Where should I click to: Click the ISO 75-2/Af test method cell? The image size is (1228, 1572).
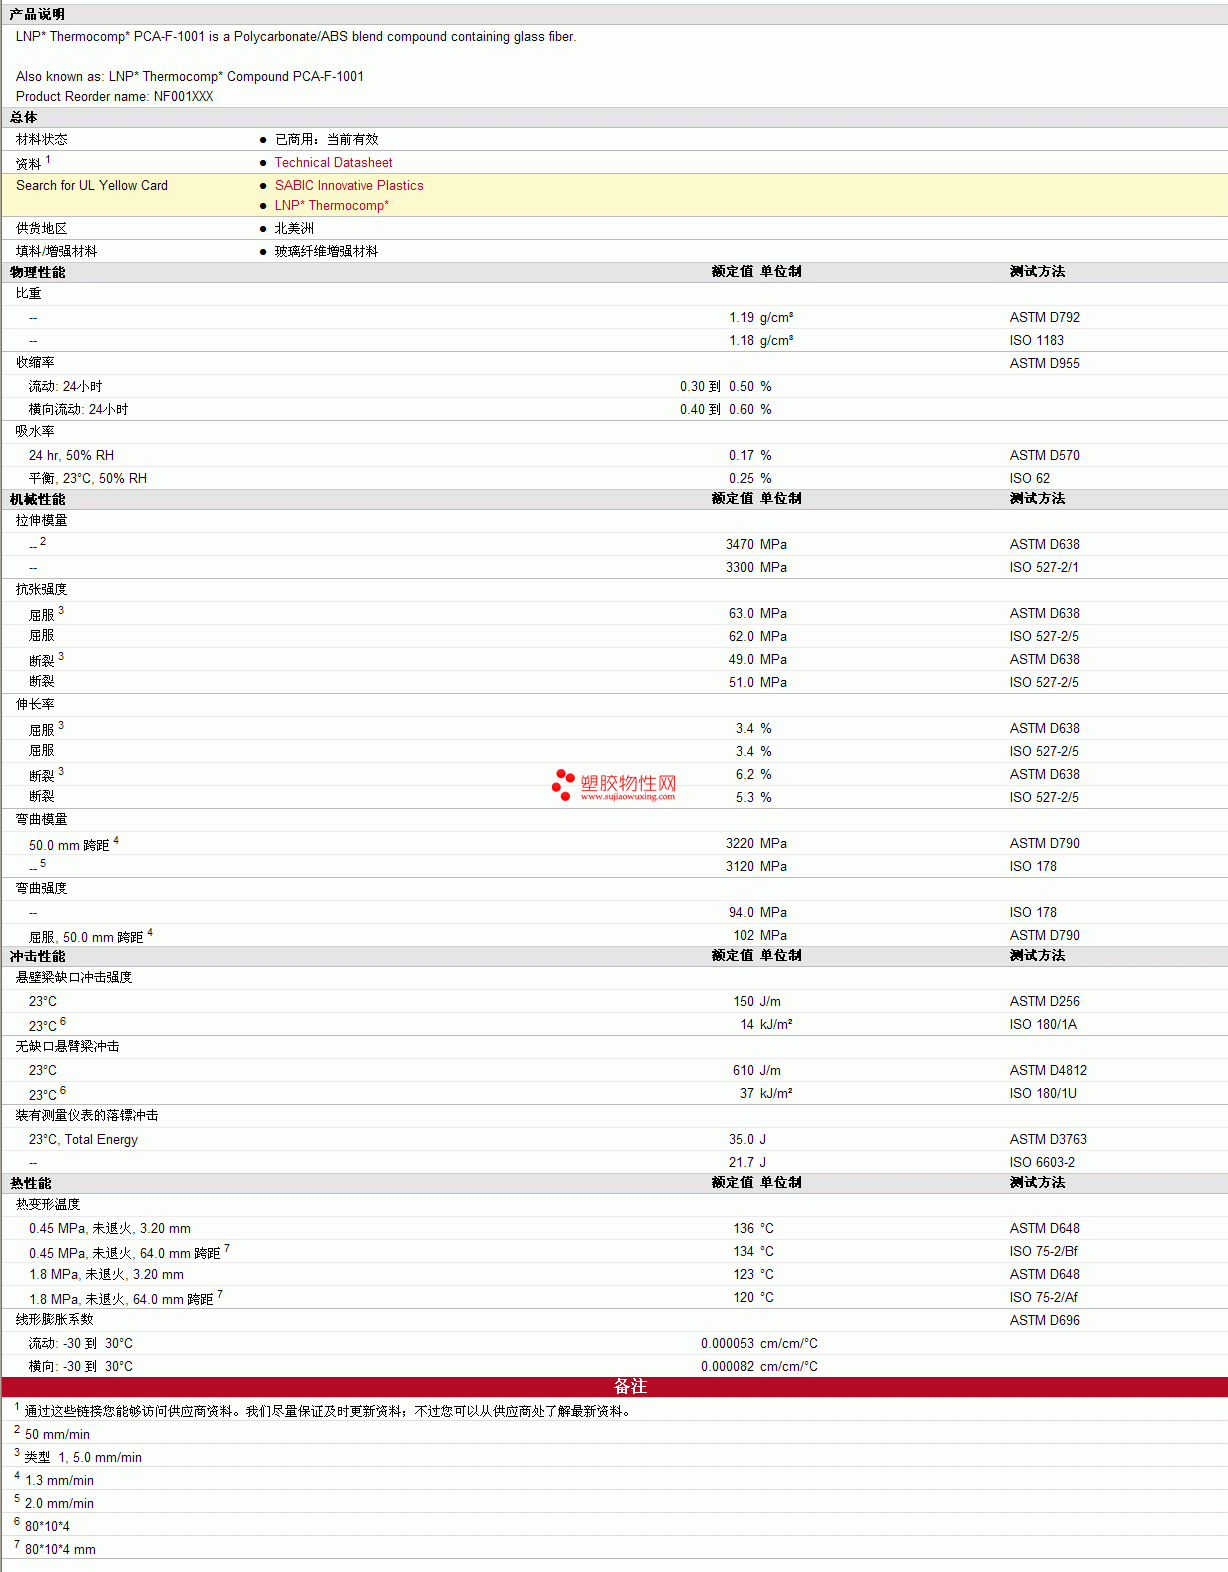tap(1044, 1297)
